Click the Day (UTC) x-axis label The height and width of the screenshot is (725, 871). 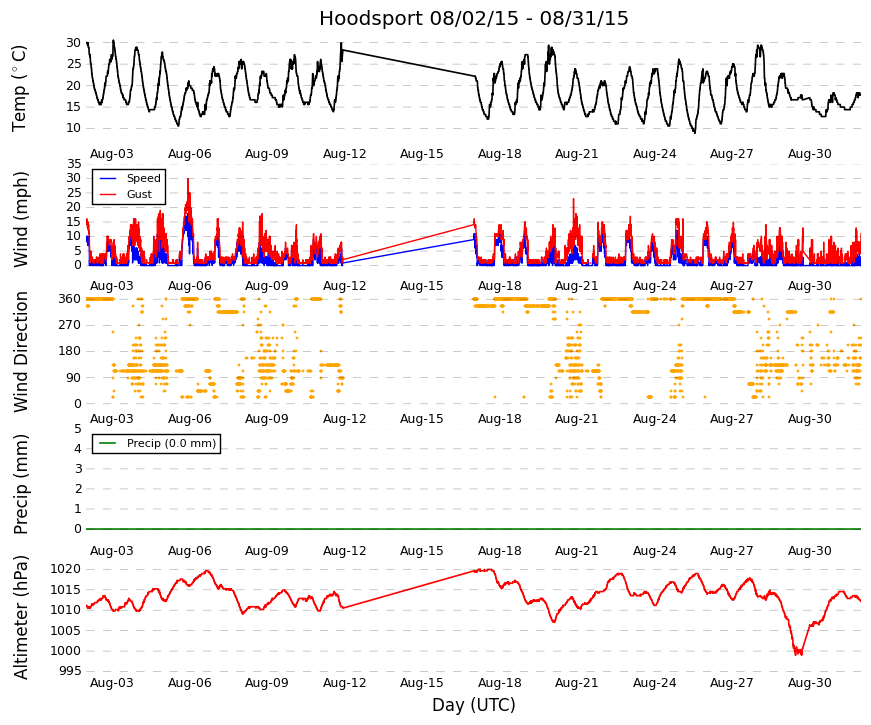[x=473, y=705]
